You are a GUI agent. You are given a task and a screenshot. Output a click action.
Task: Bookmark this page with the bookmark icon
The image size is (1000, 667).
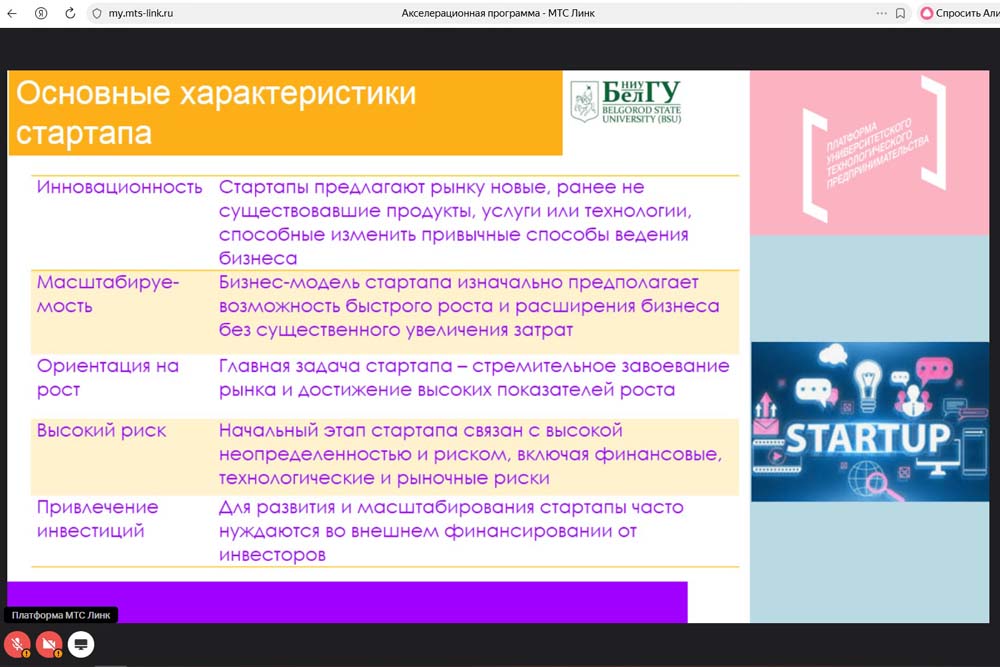coord(901,14)
